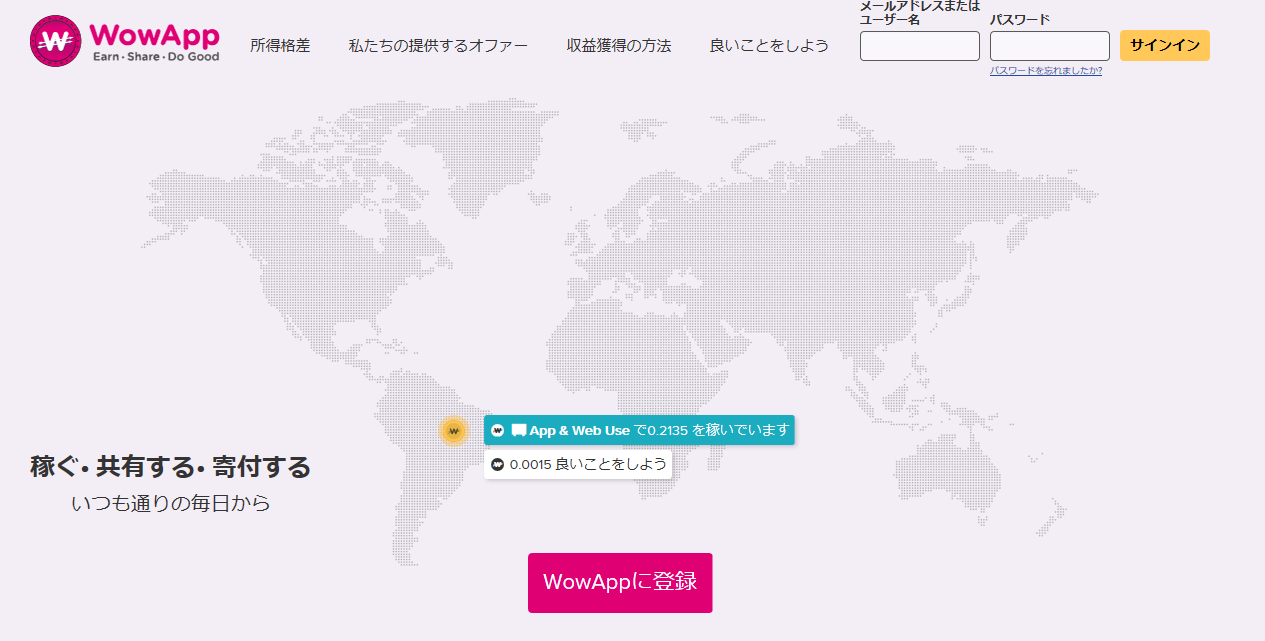Focus the パスワード input field
This screenshot has width=1265, height=641.
click(1050, 46)
